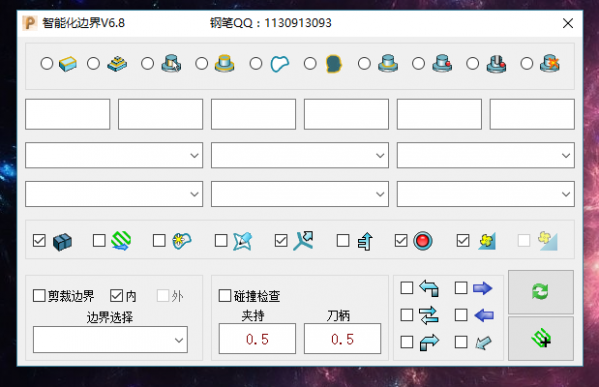Activate radio button beside the stepped pyramid icon
Image resolution: width=599 pixels, height=387 pixels.
pos(93,63)
